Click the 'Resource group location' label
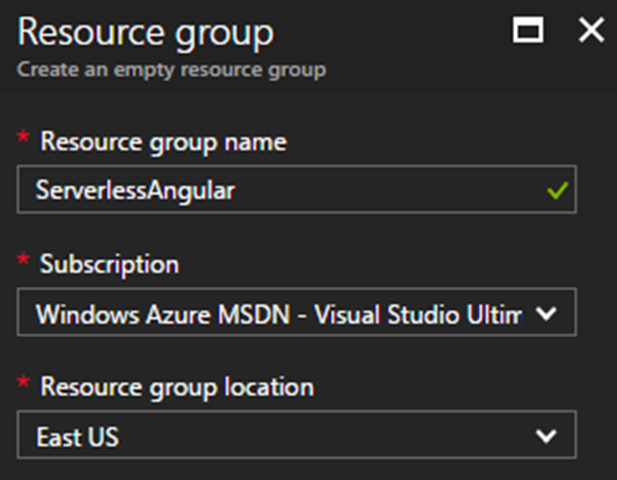This screenshot has width=617, height=480. click(177, 387)
